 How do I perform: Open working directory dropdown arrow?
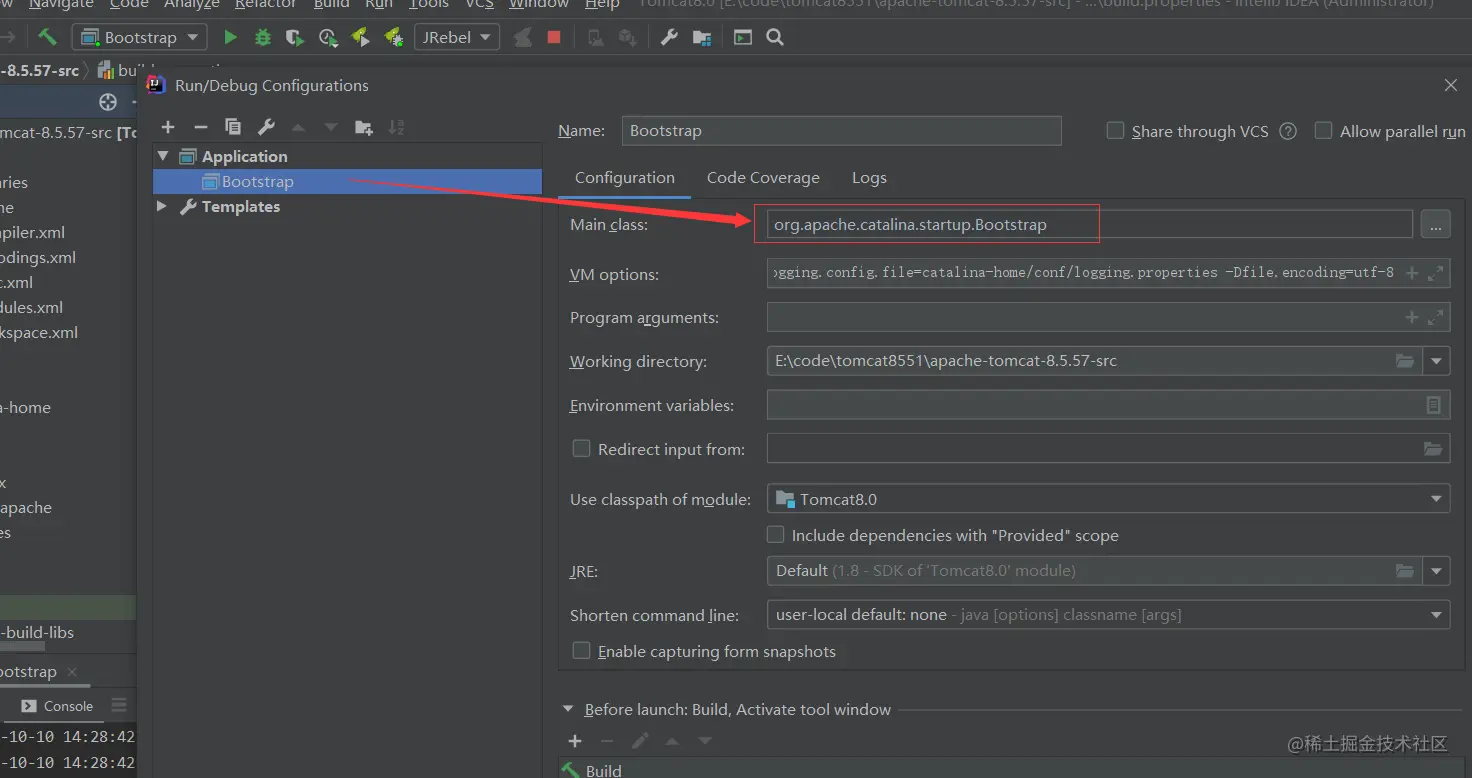[1437, 361]
